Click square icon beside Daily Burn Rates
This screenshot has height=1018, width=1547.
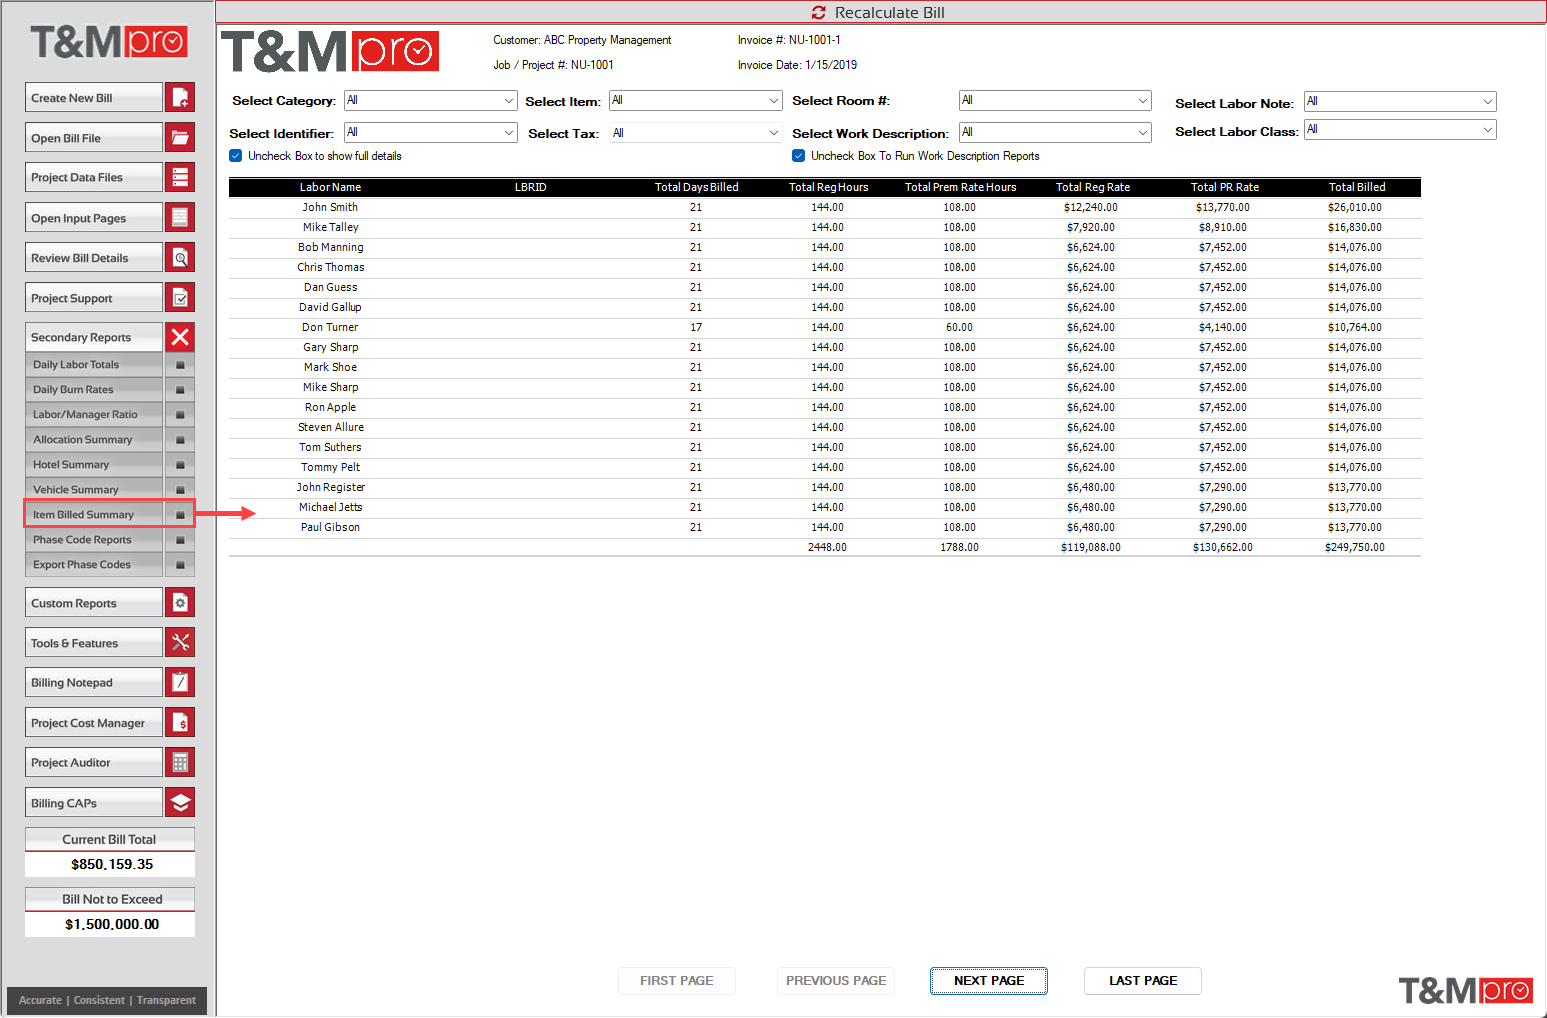point(180,390)
